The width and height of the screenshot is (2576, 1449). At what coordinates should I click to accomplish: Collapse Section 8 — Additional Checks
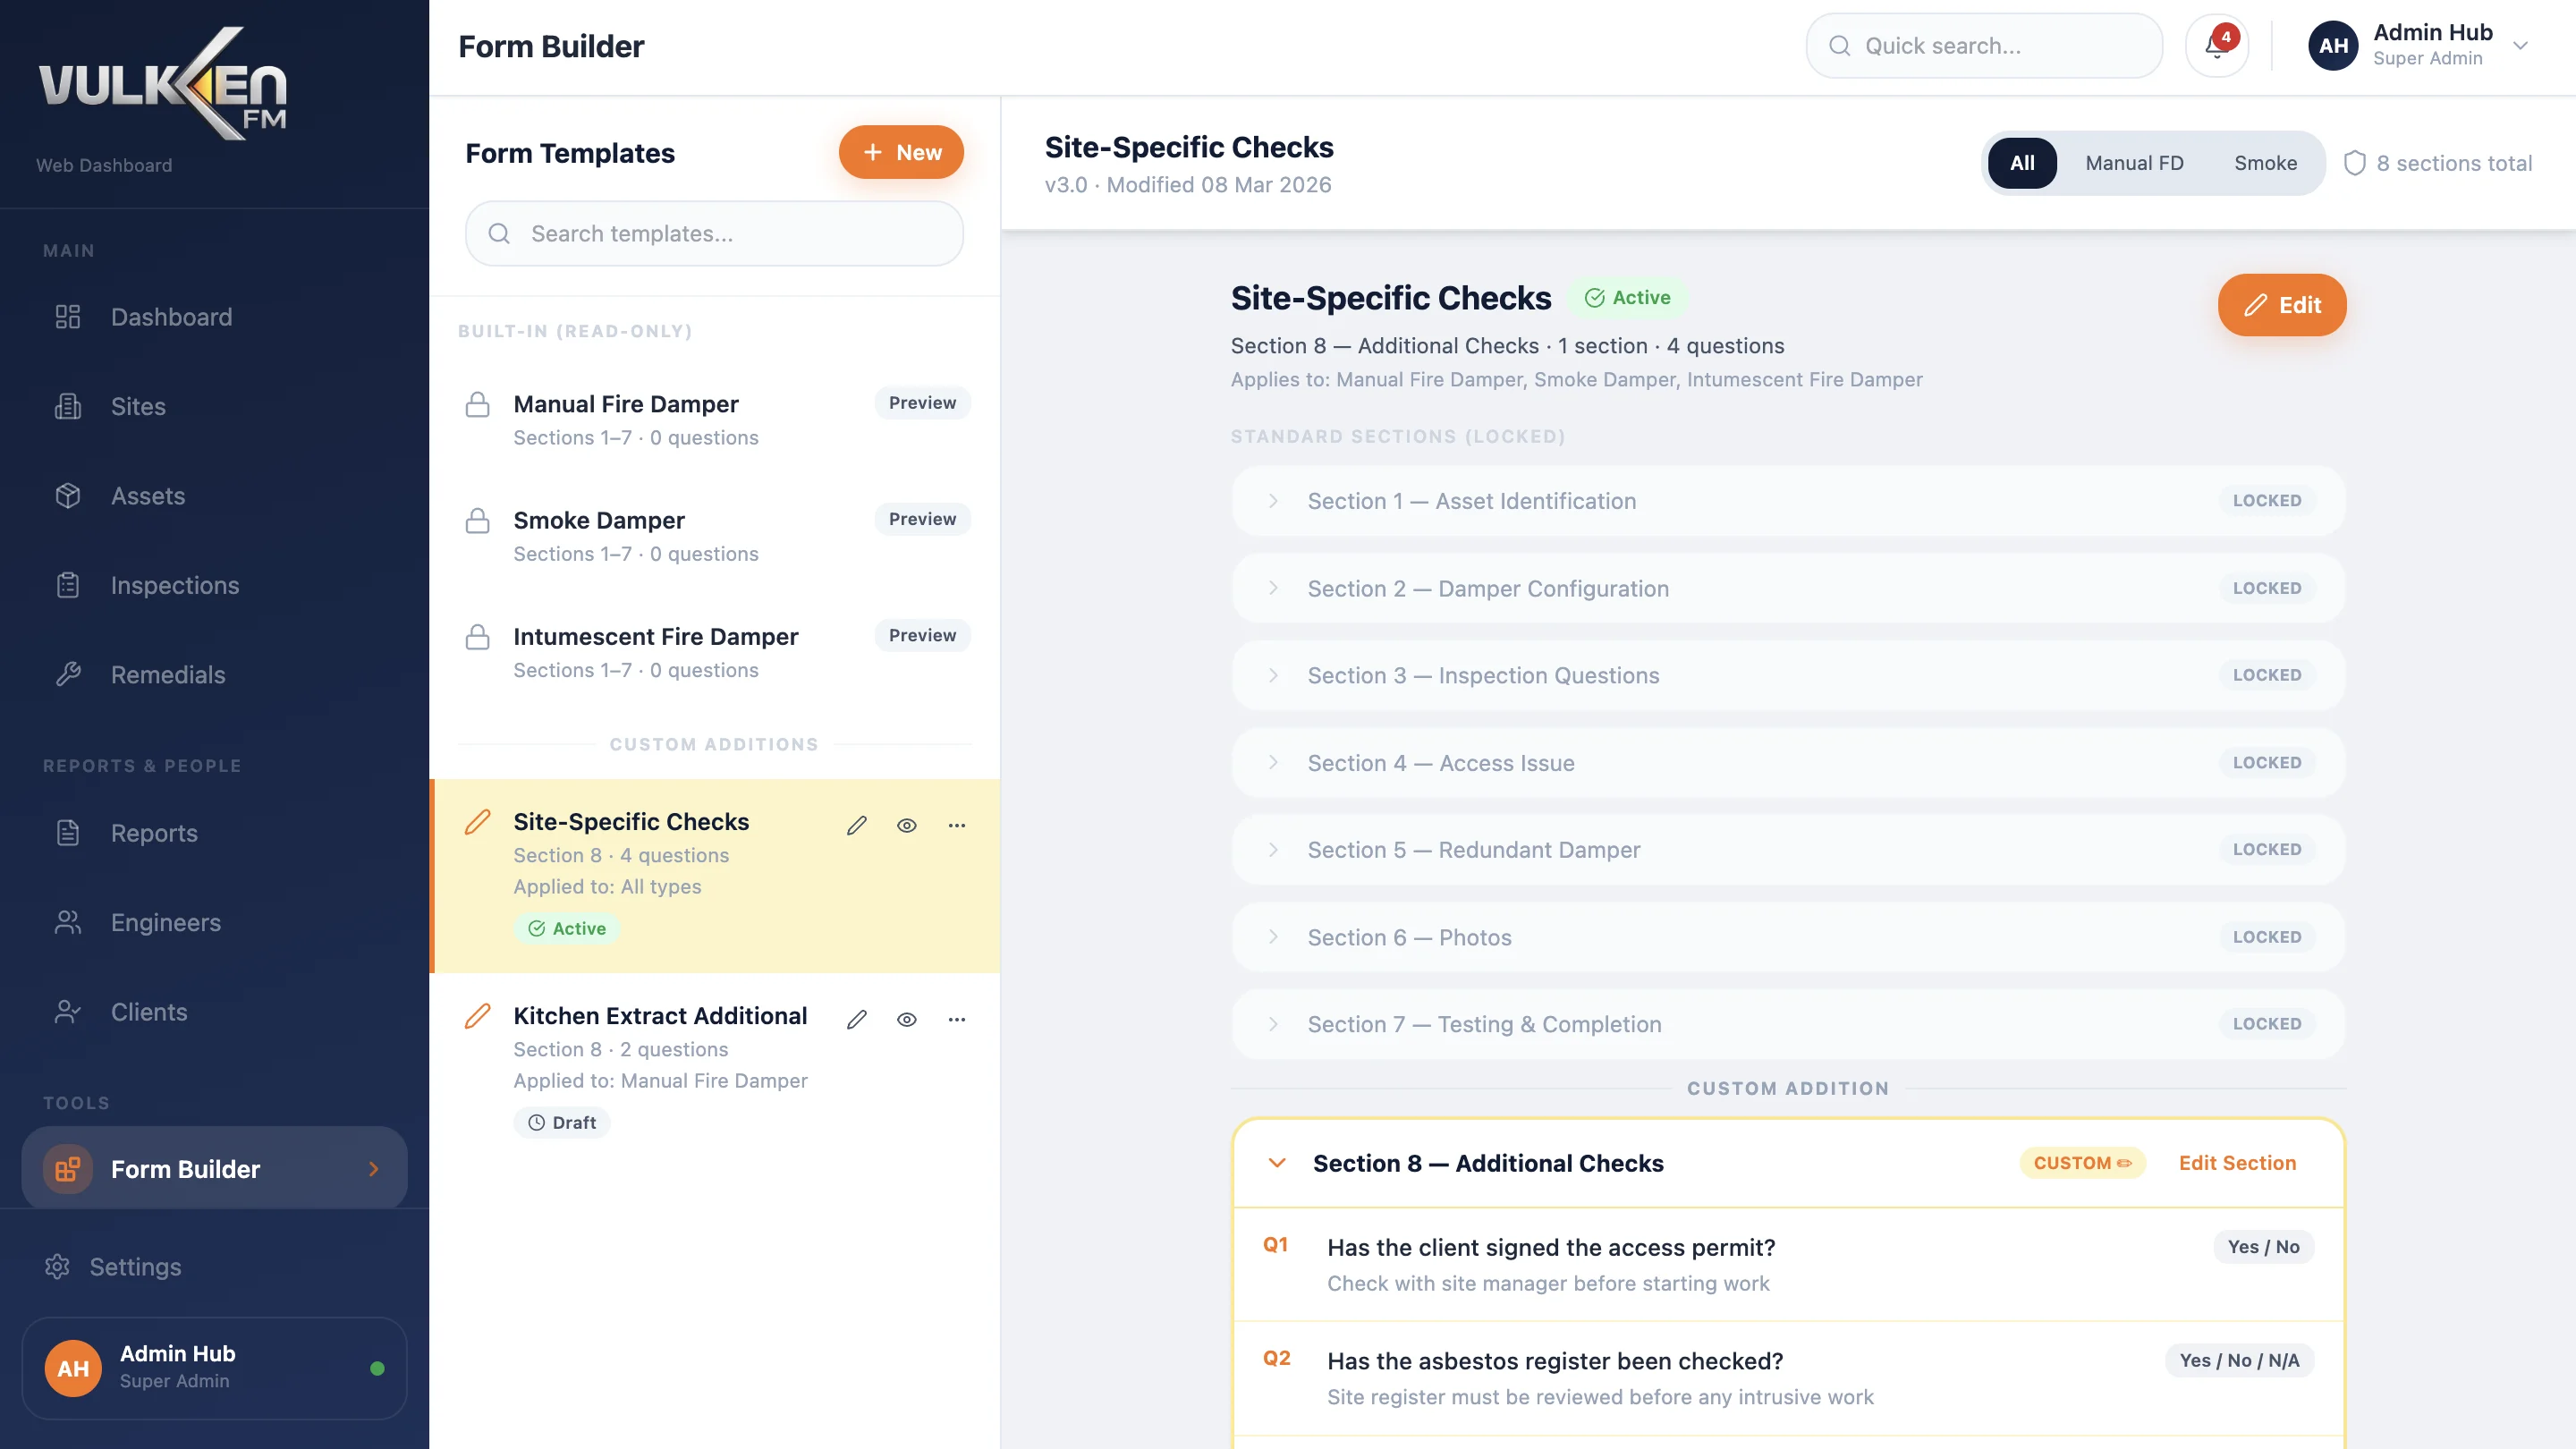(x=1276, y=1163)
